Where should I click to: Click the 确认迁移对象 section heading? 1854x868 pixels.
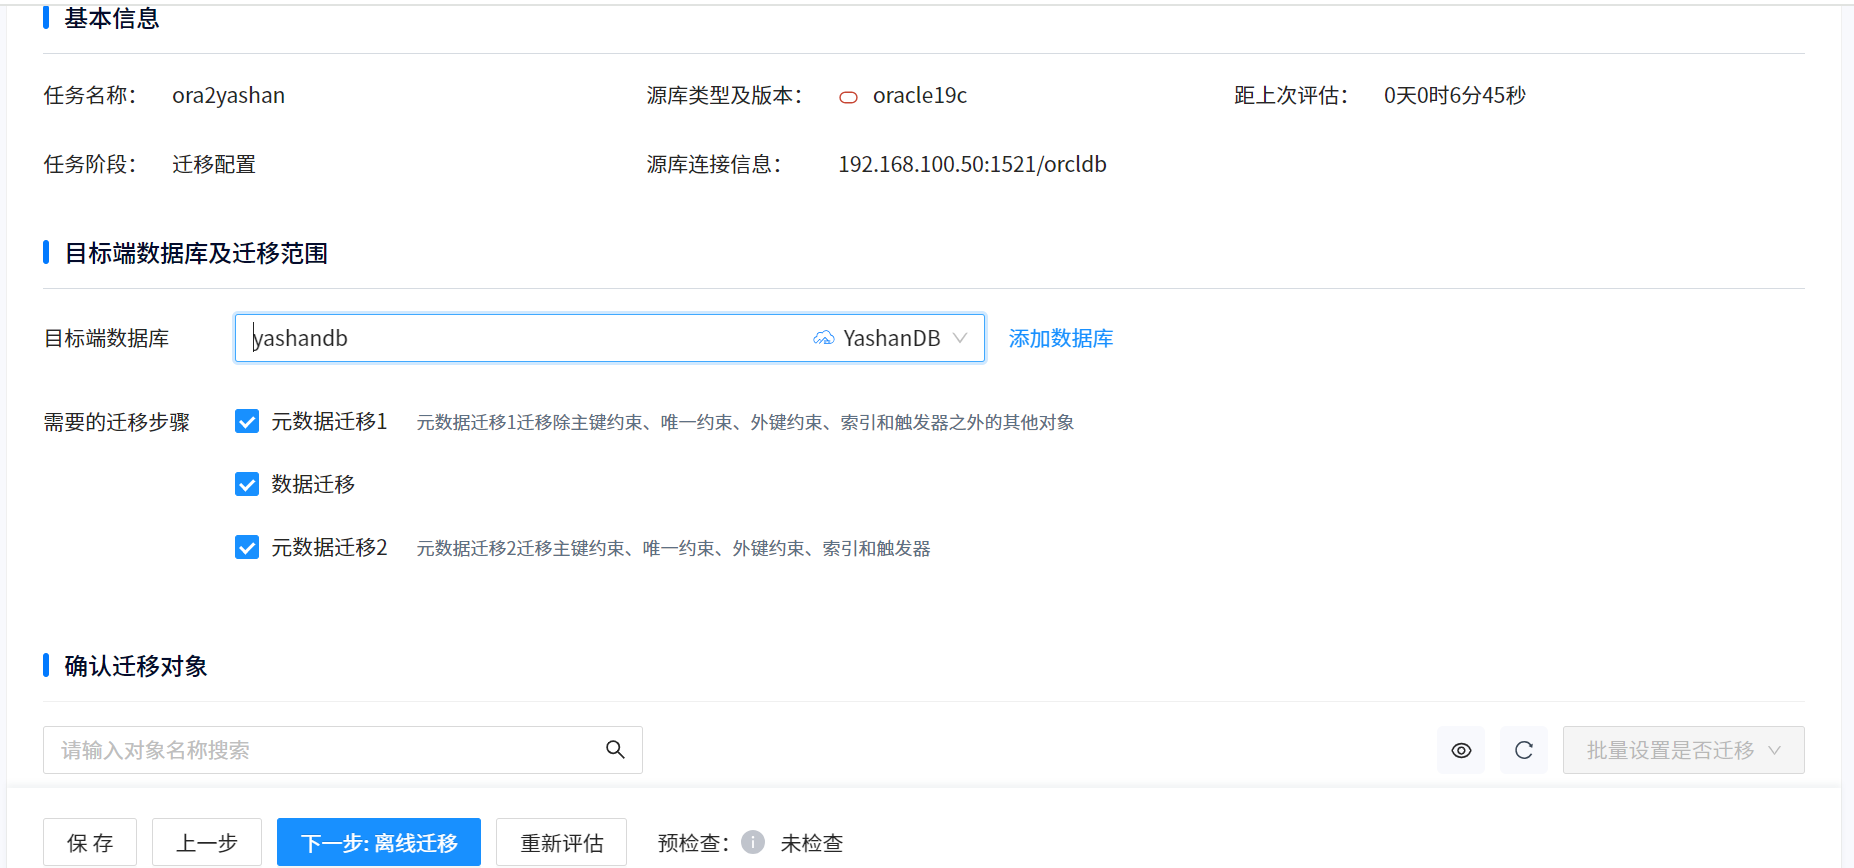pos(136,666)
